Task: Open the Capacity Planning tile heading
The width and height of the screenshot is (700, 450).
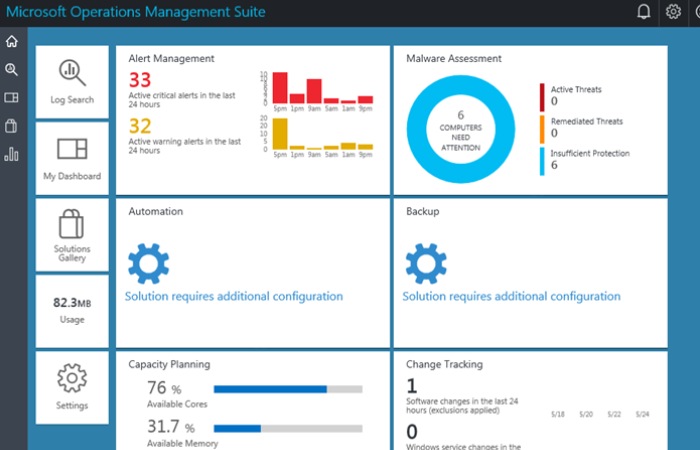Action: (169, 364)
